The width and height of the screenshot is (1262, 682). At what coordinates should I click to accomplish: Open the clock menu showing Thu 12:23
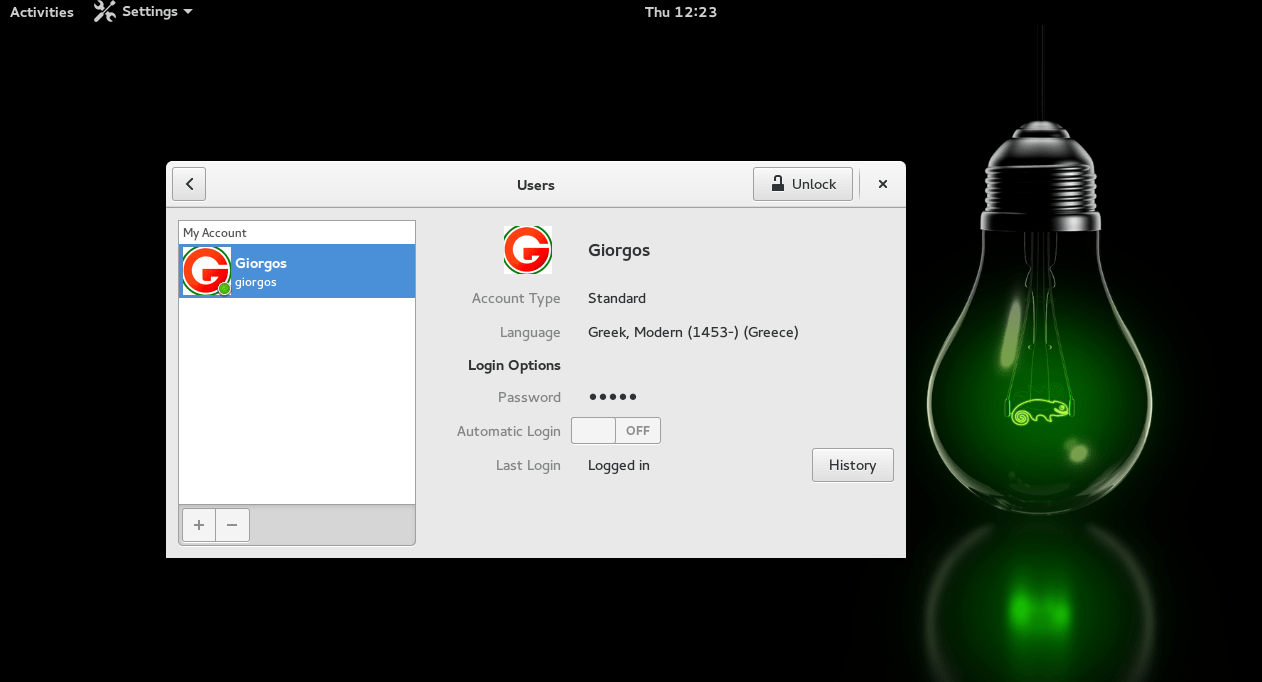680,12
